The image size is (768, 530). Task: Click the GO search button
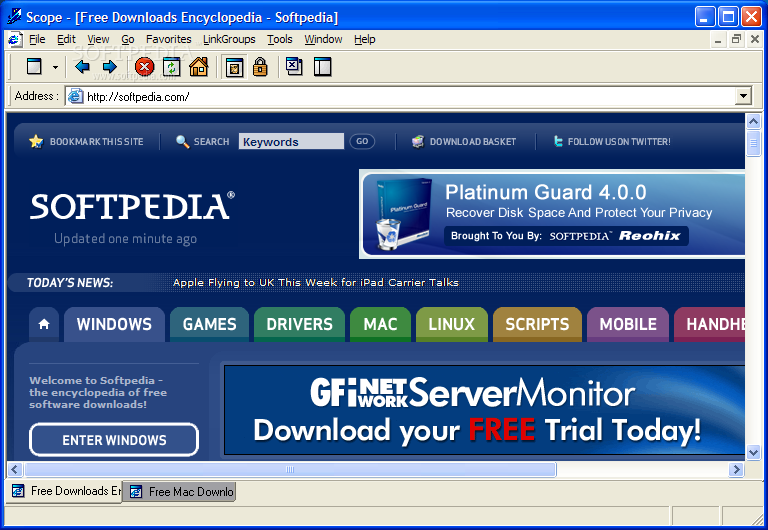click(362, 141)
